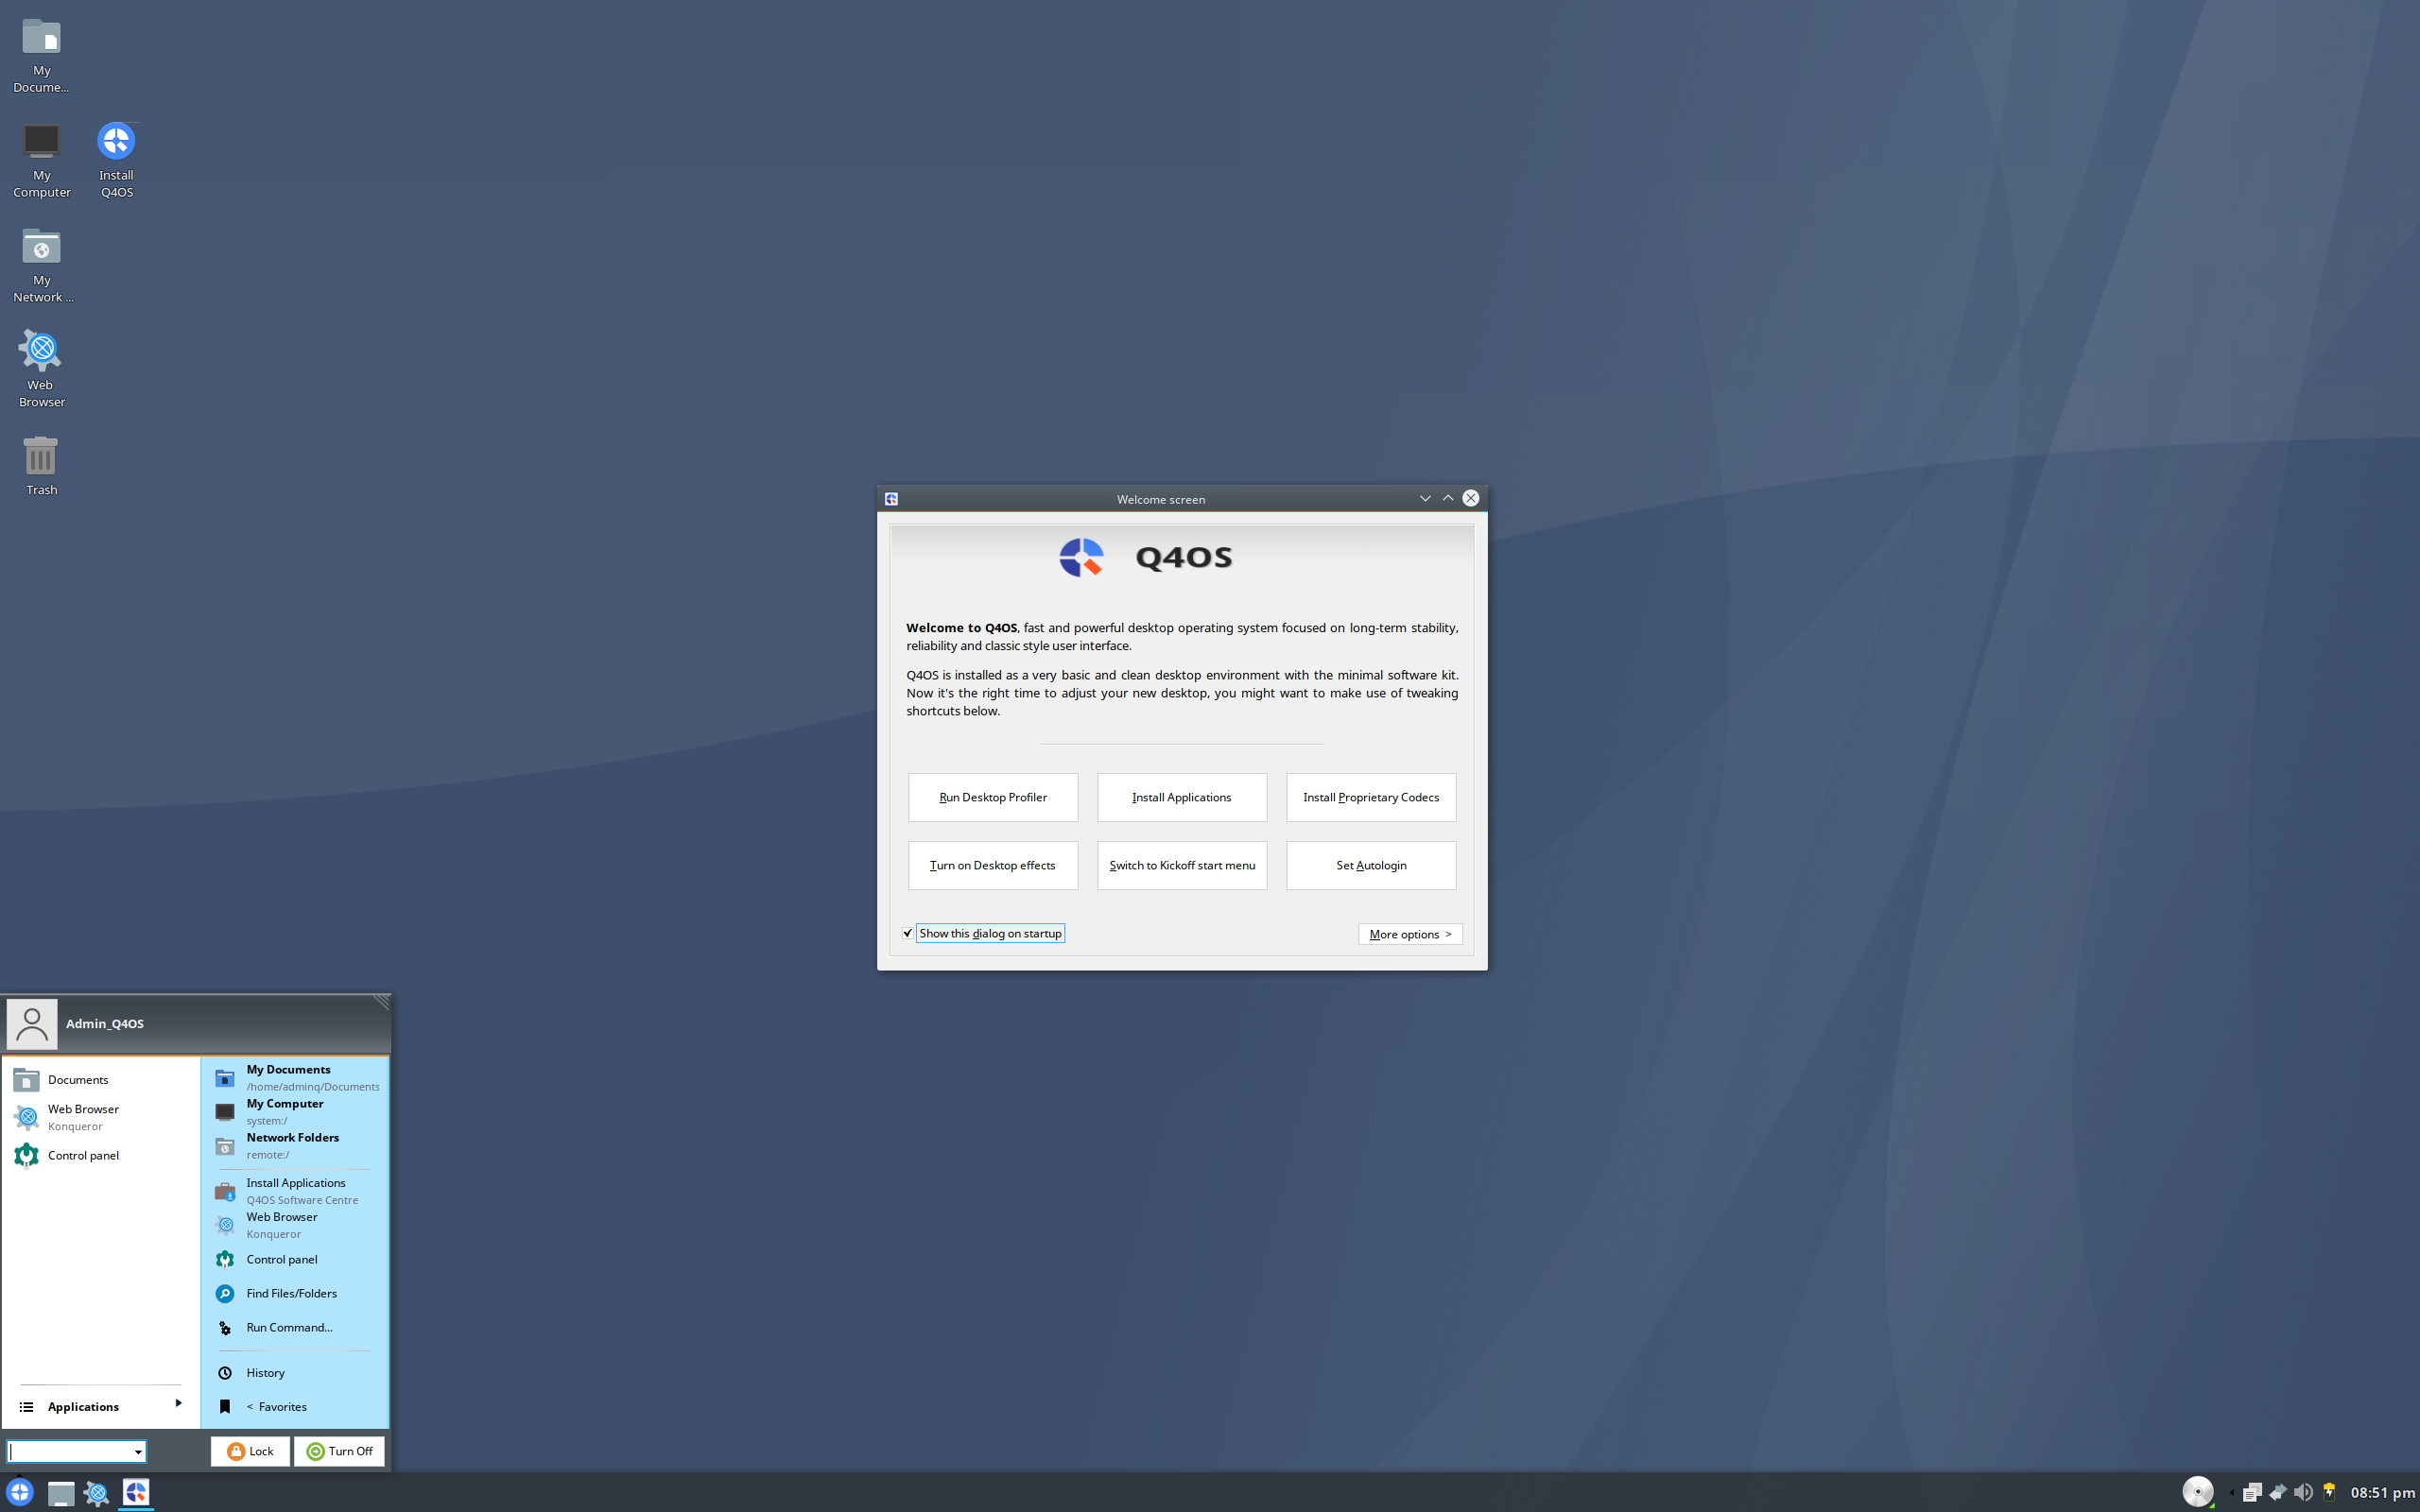2420x1512 pixels.
Task: Click the Show Desktop taskbar icon
Action: (61, 1493)
